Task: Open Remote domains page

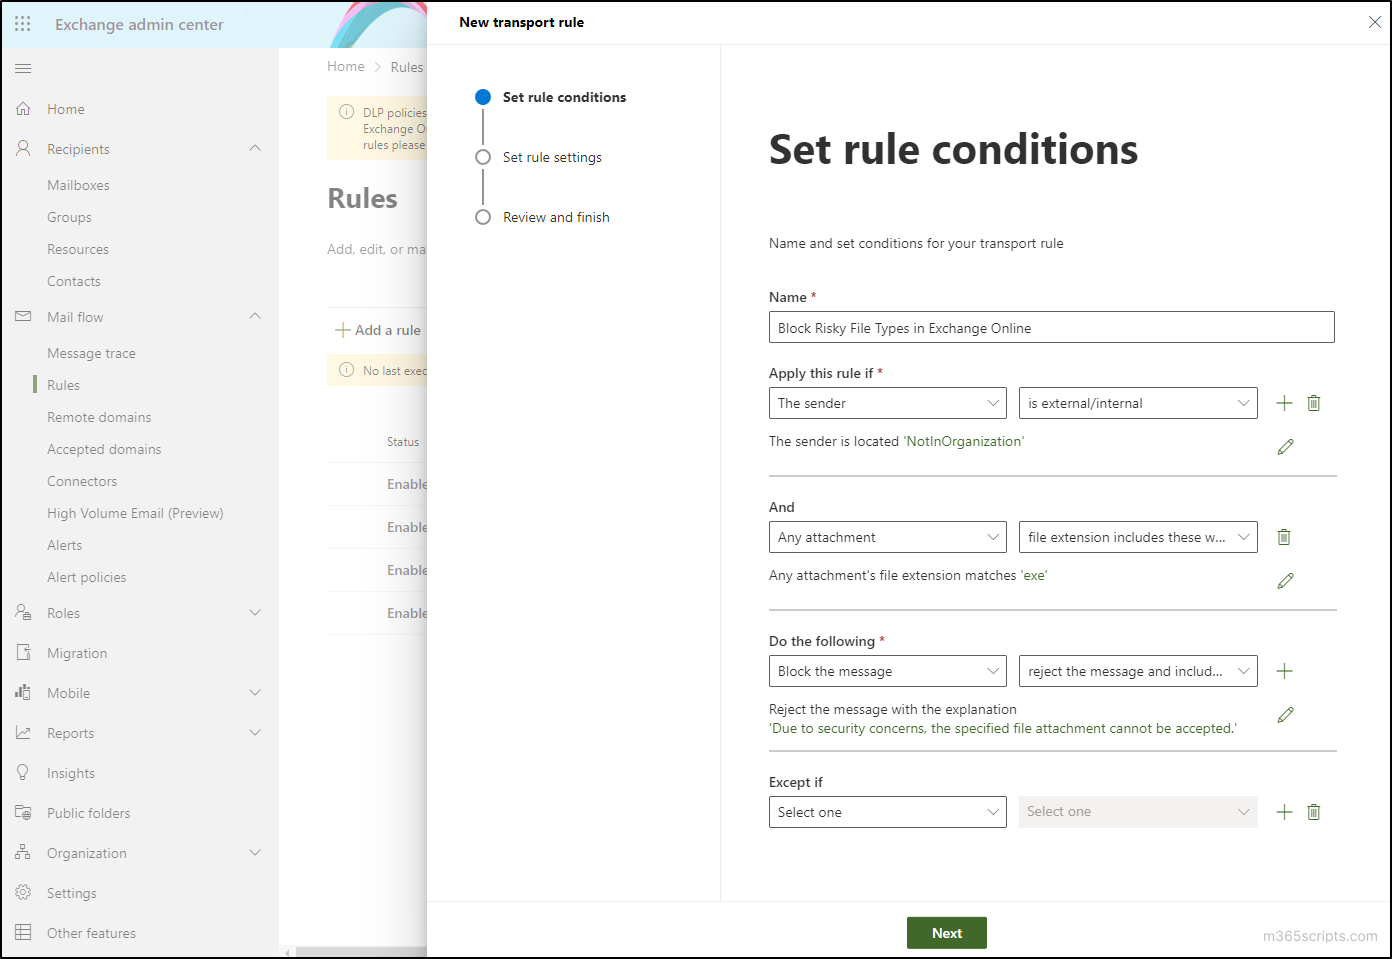Action: 99,417
